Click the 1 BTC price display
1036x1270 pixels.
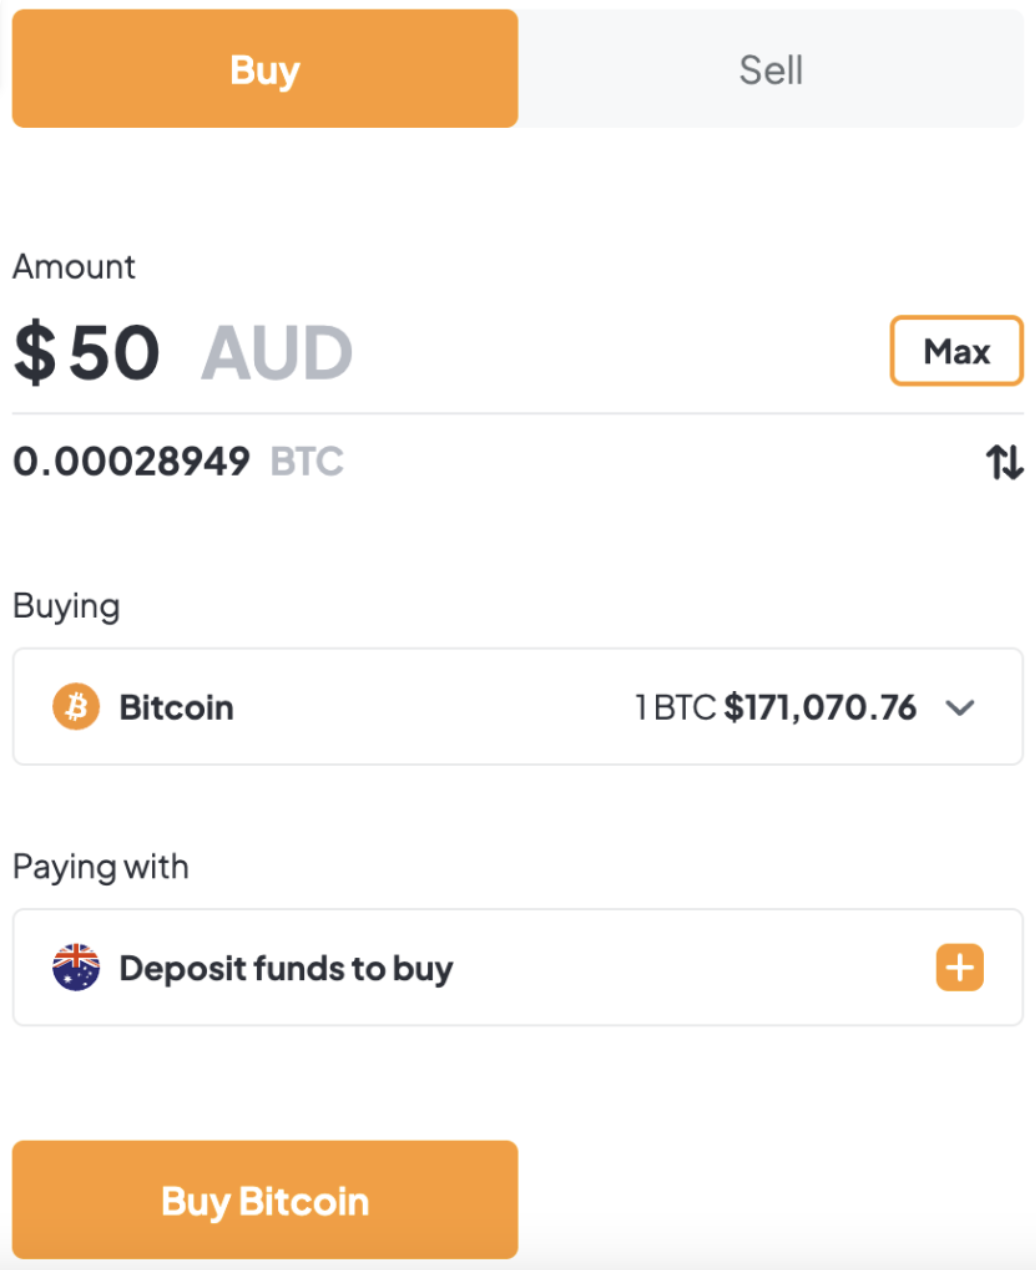pyautogui.click(x=776, y=707)
